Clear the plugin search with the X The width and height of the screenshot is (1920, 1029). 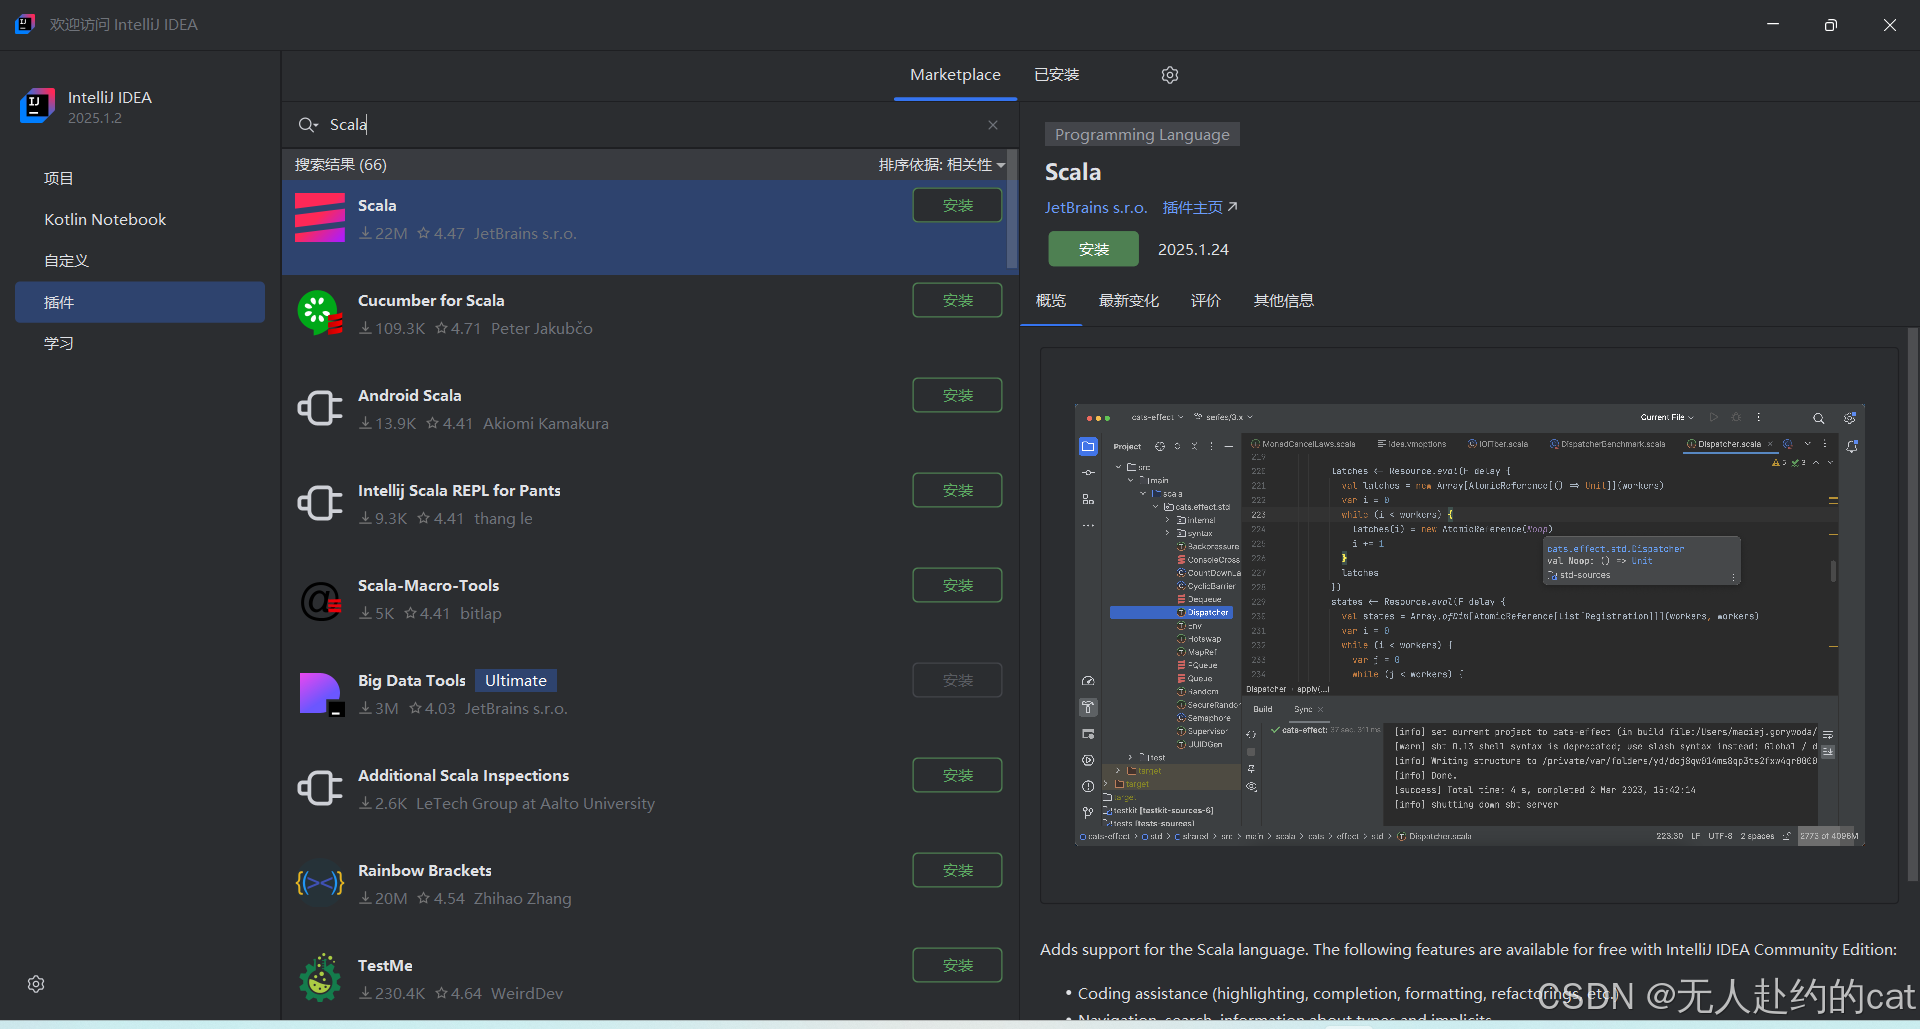(993, 125)
